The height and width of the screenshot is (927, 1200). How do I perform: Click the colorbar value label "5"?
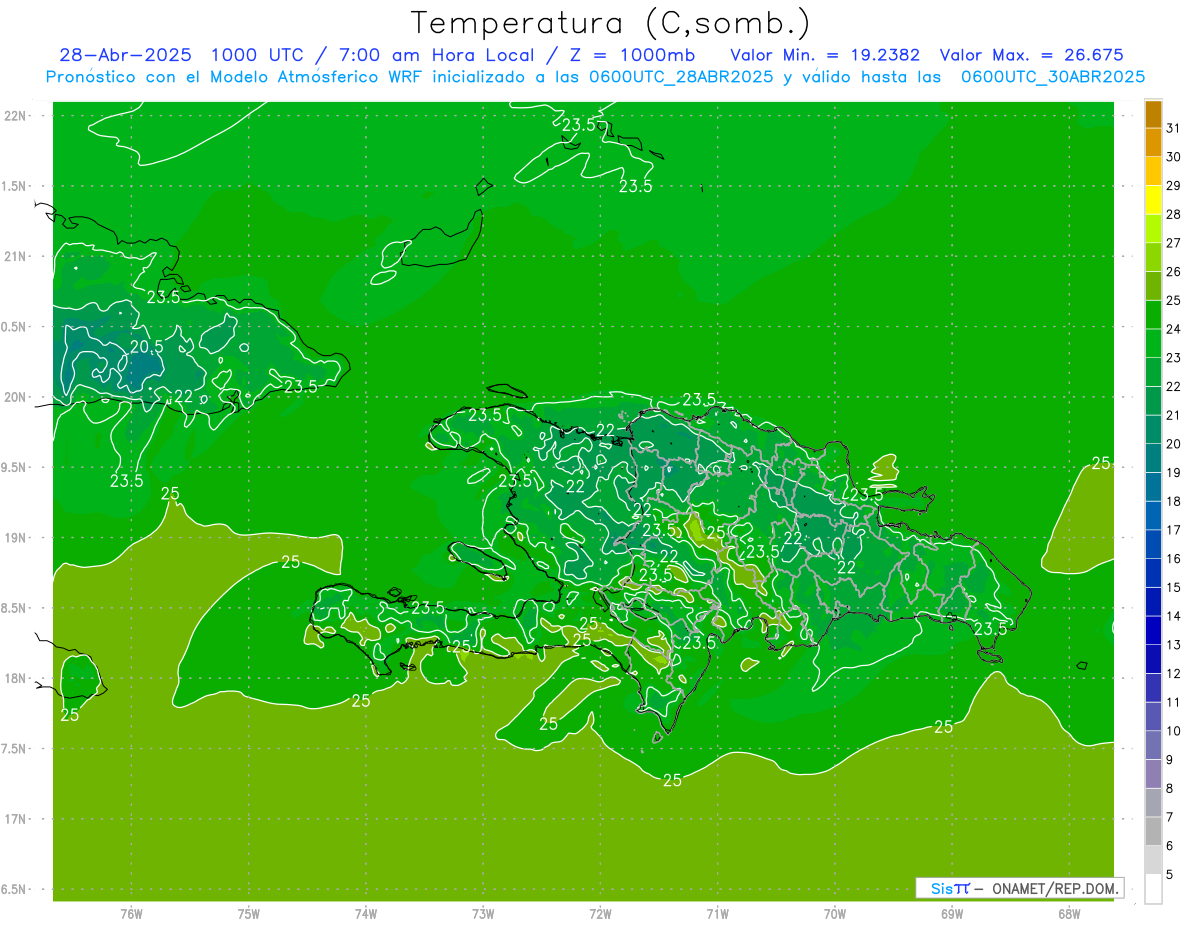(x=1170, y=875)
